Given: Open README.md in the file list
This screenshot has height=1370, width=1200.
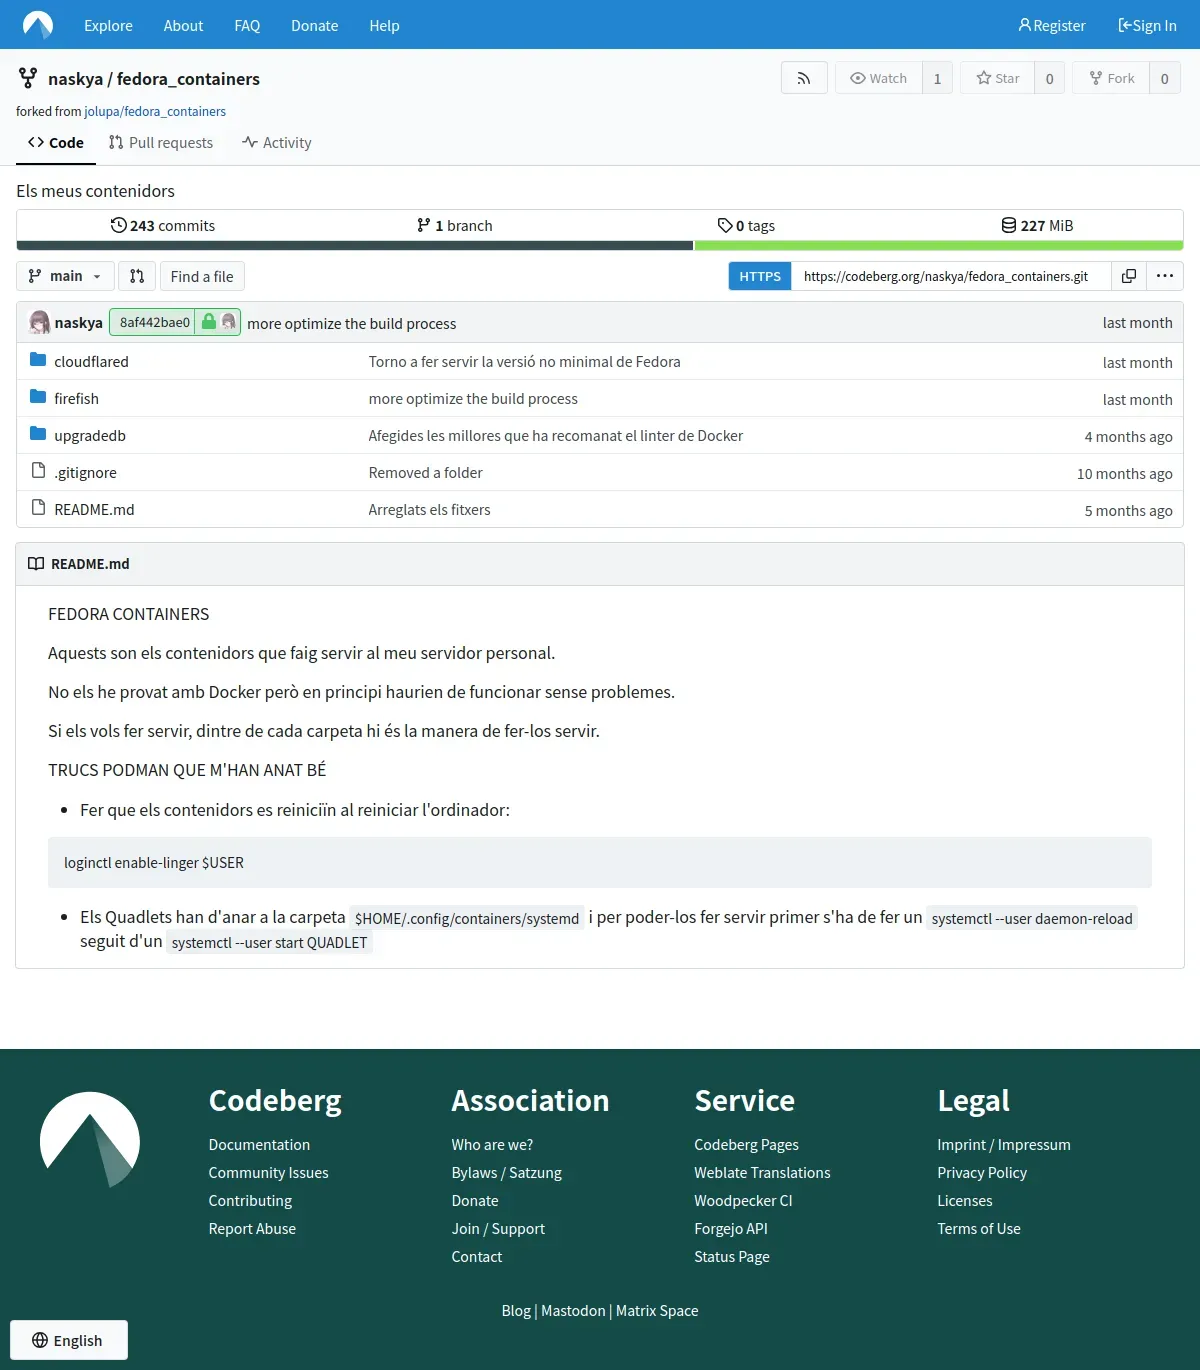Looking at the screenshot, I should coord(94,509).
